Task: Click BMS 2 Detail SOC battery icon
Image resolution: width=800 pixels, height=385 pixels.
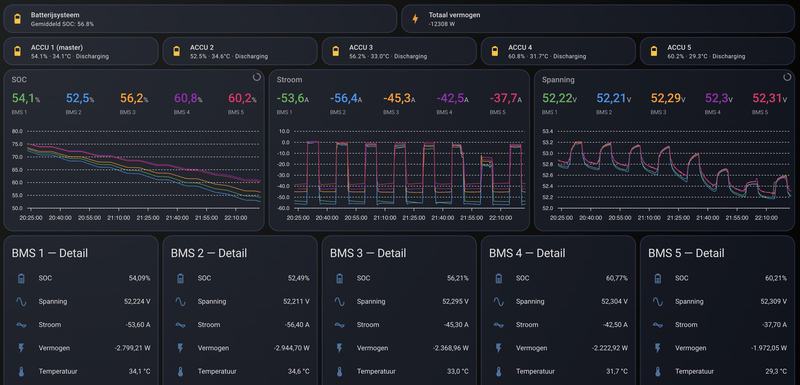Action: click(180, 278)
